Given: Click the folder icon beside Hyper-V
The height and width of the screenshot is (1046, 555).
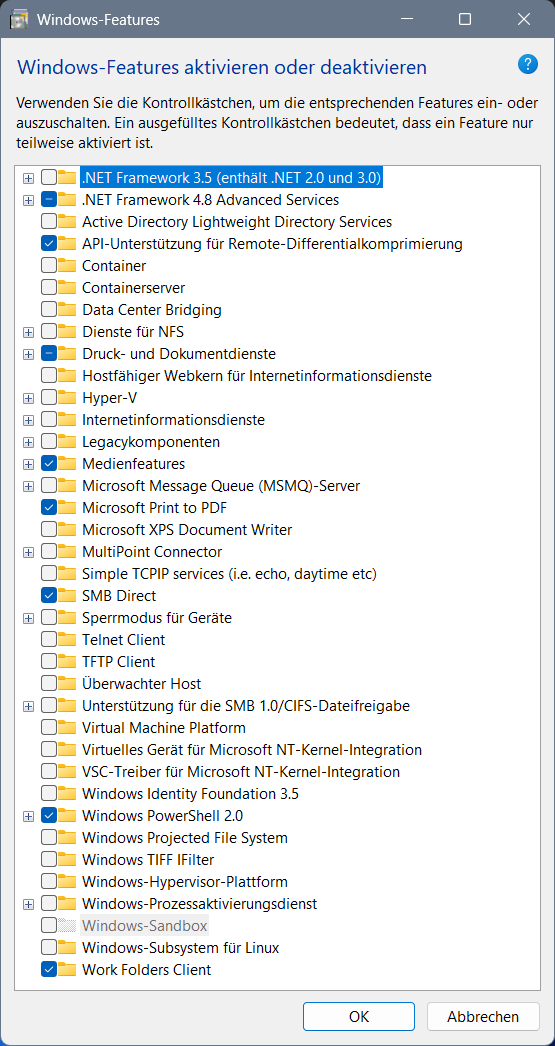Looking at the screenshot, I should 67,398.
